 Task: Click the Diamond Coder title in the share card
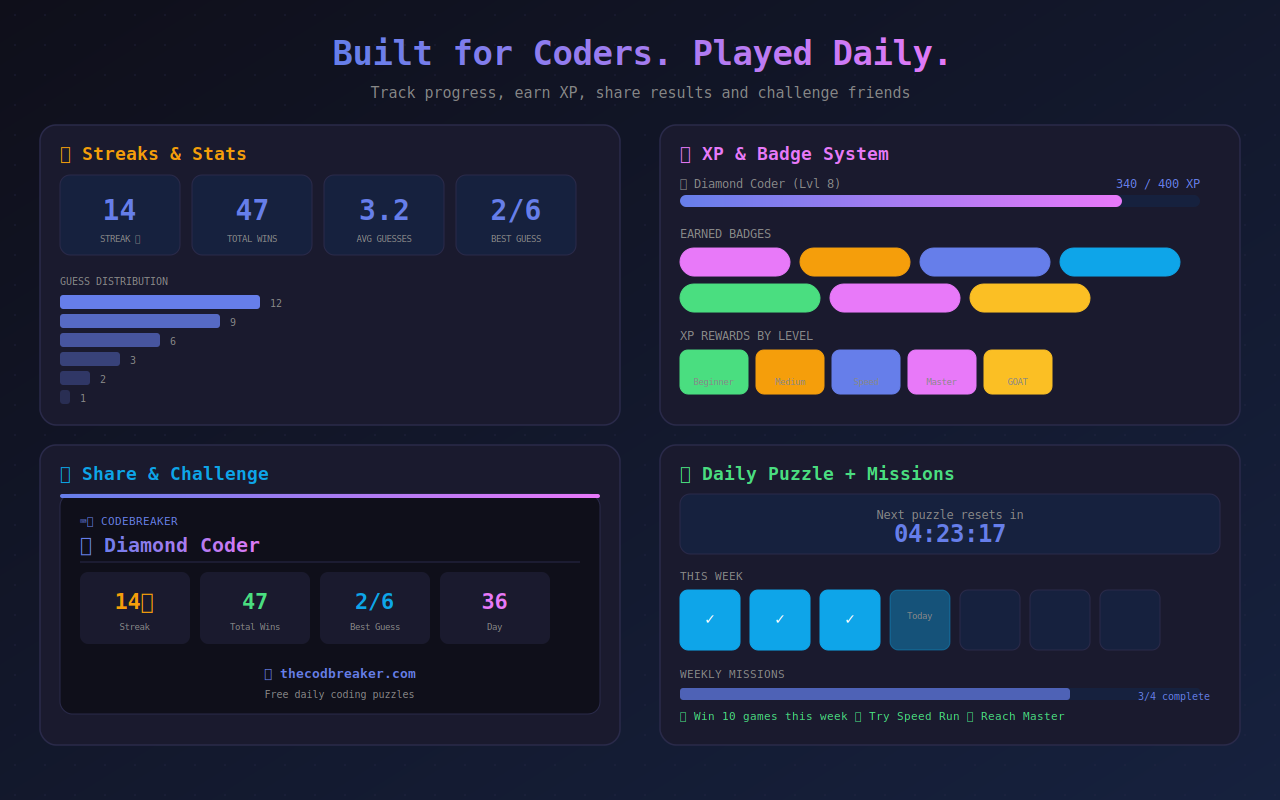click(x=170, y=545)
